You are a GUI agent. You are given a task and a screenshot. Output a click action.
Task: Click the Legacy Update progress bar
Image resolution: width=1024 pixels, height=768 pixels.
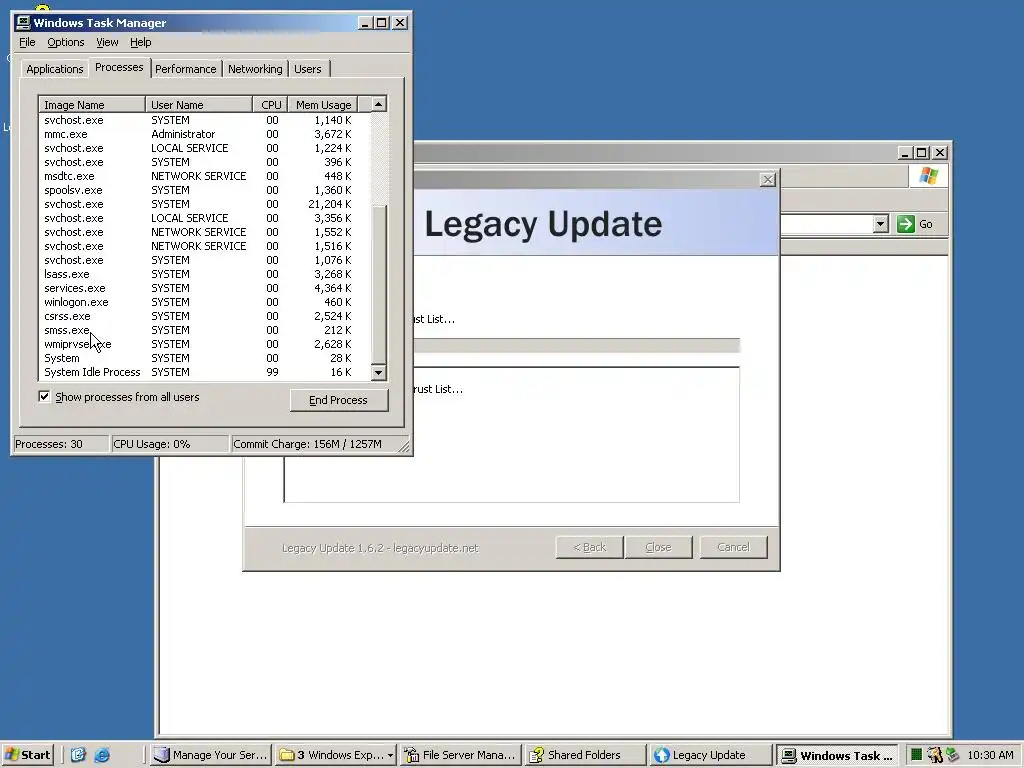[x=577, y=345]
